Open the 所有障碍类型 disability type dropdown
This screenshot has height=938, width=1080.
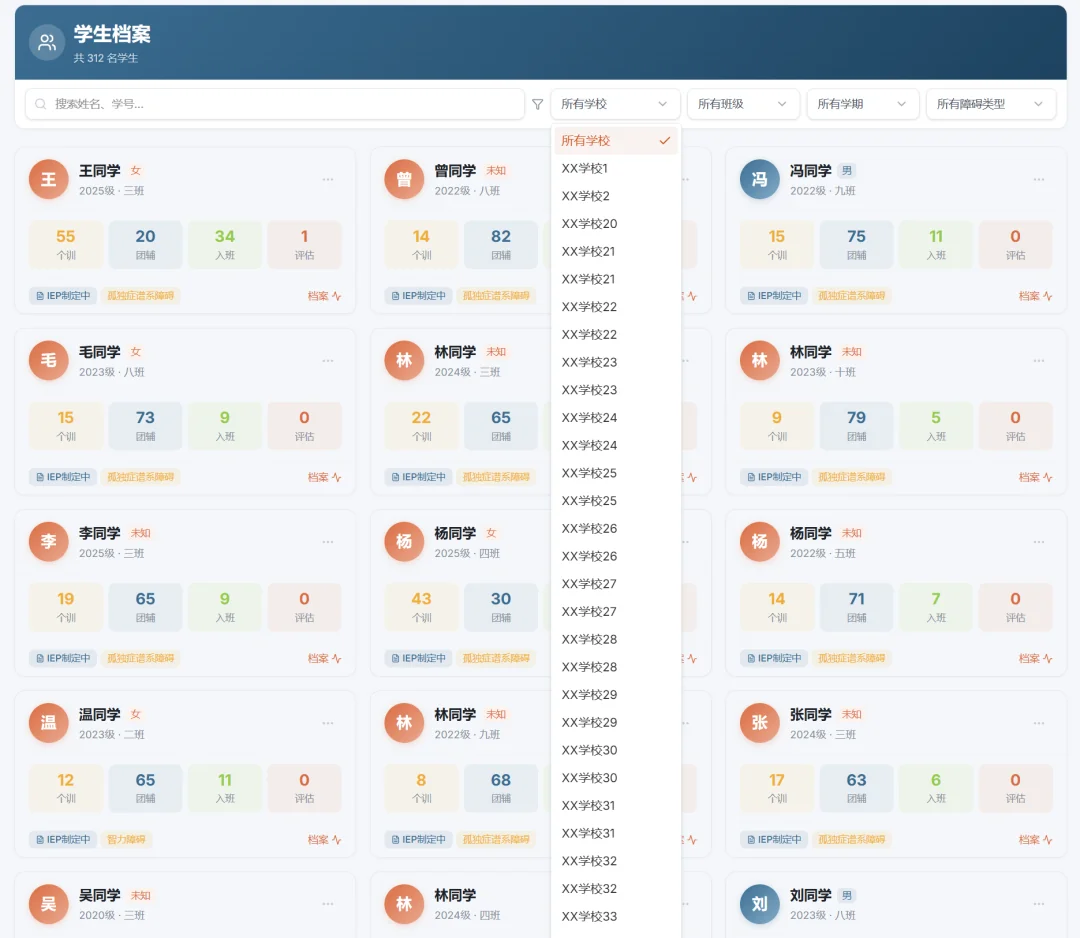(x=990, y=104)
